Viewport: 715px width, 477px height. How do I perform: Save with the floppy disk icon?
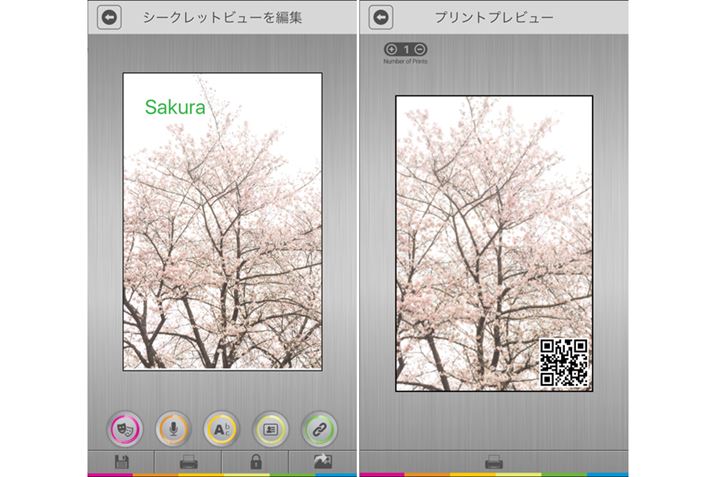[x=121, y=462]
